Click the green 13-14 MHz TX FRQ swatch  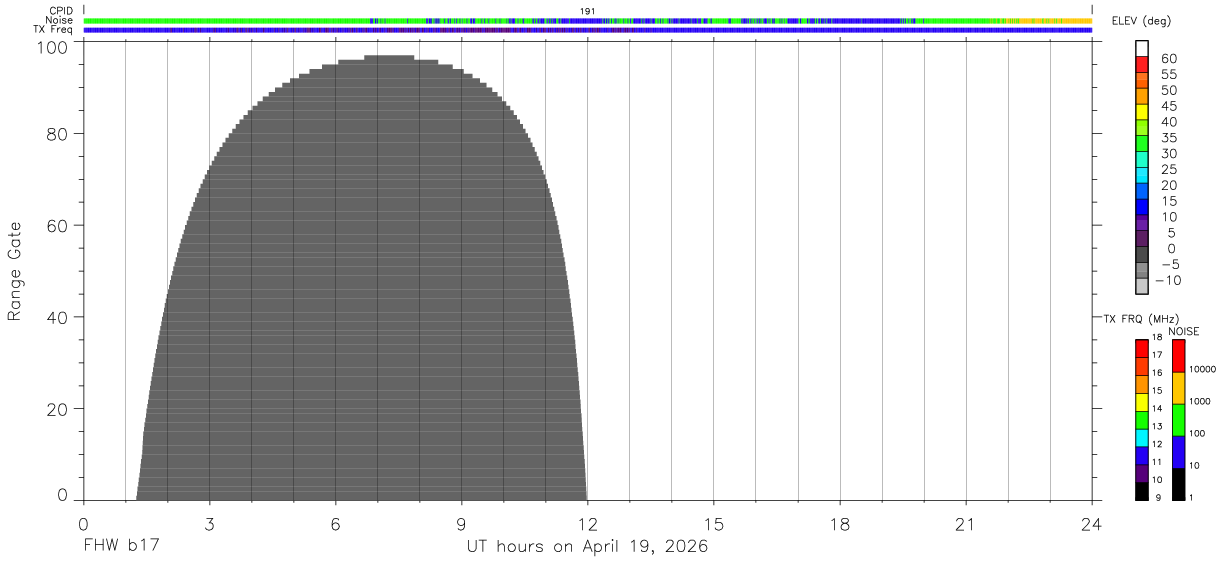tap(1142, 421)
